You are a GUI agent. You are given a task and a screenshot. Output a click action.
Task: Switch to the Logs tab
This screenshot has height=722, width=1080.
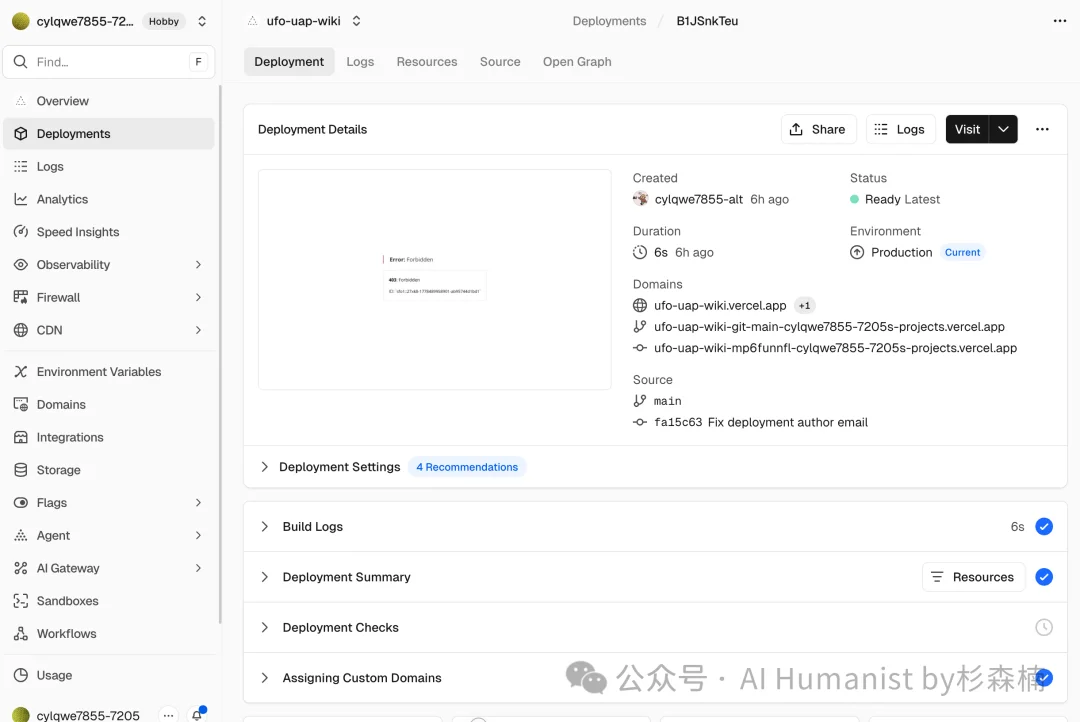pyautogui.click(x=360, y=61)
